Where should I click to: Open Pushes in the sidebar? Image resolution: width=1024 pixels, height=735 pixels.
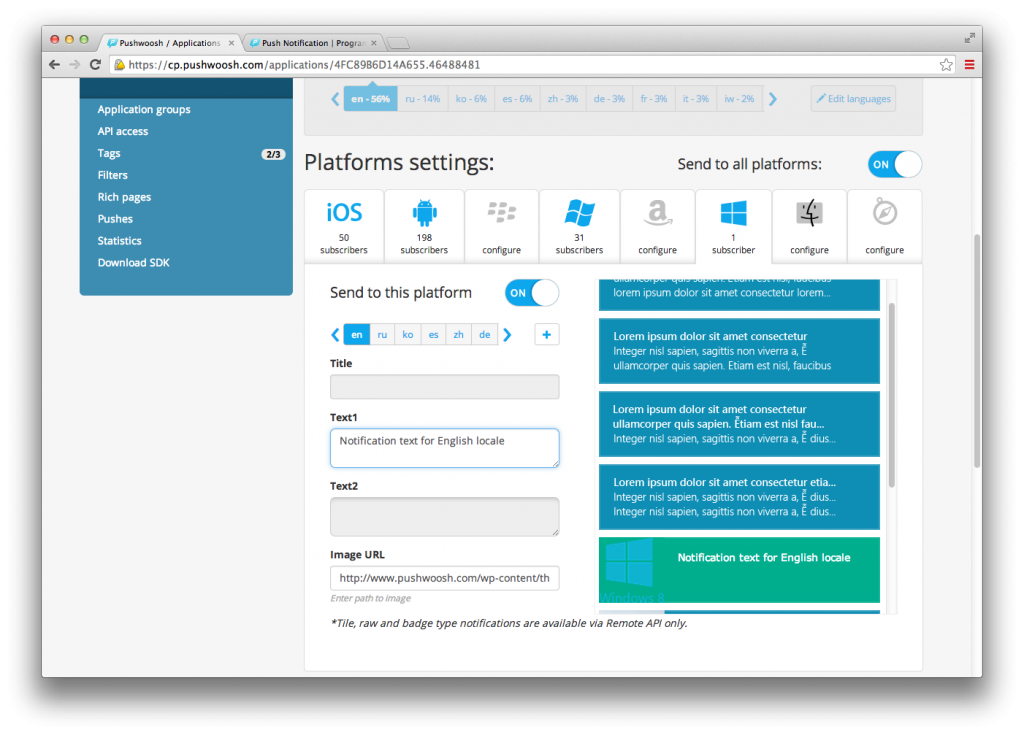point(115,219)
